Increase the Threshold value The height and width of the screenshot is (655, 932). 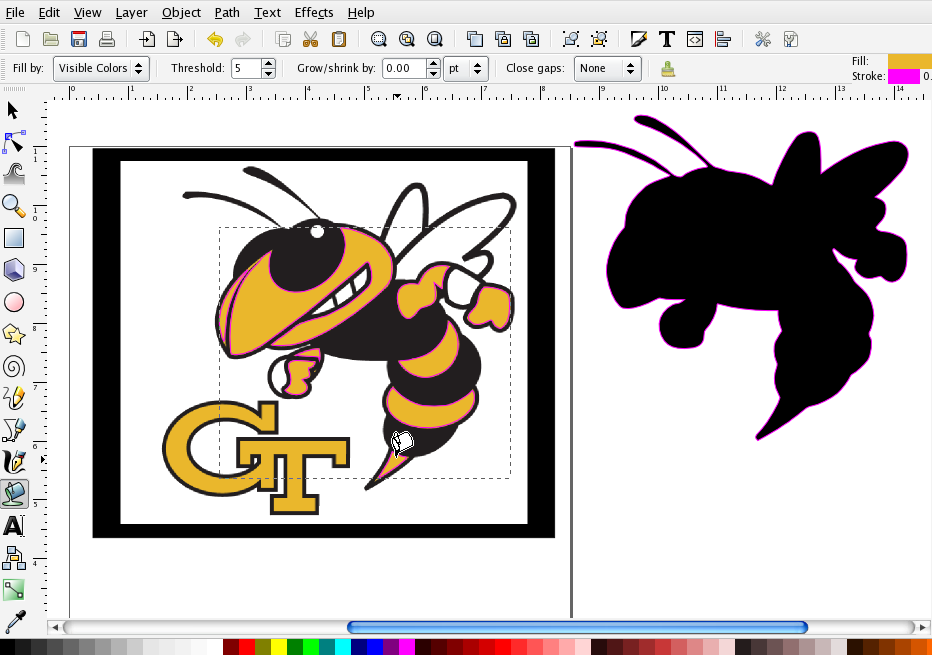pyautogui.click(x=269, y=63)
